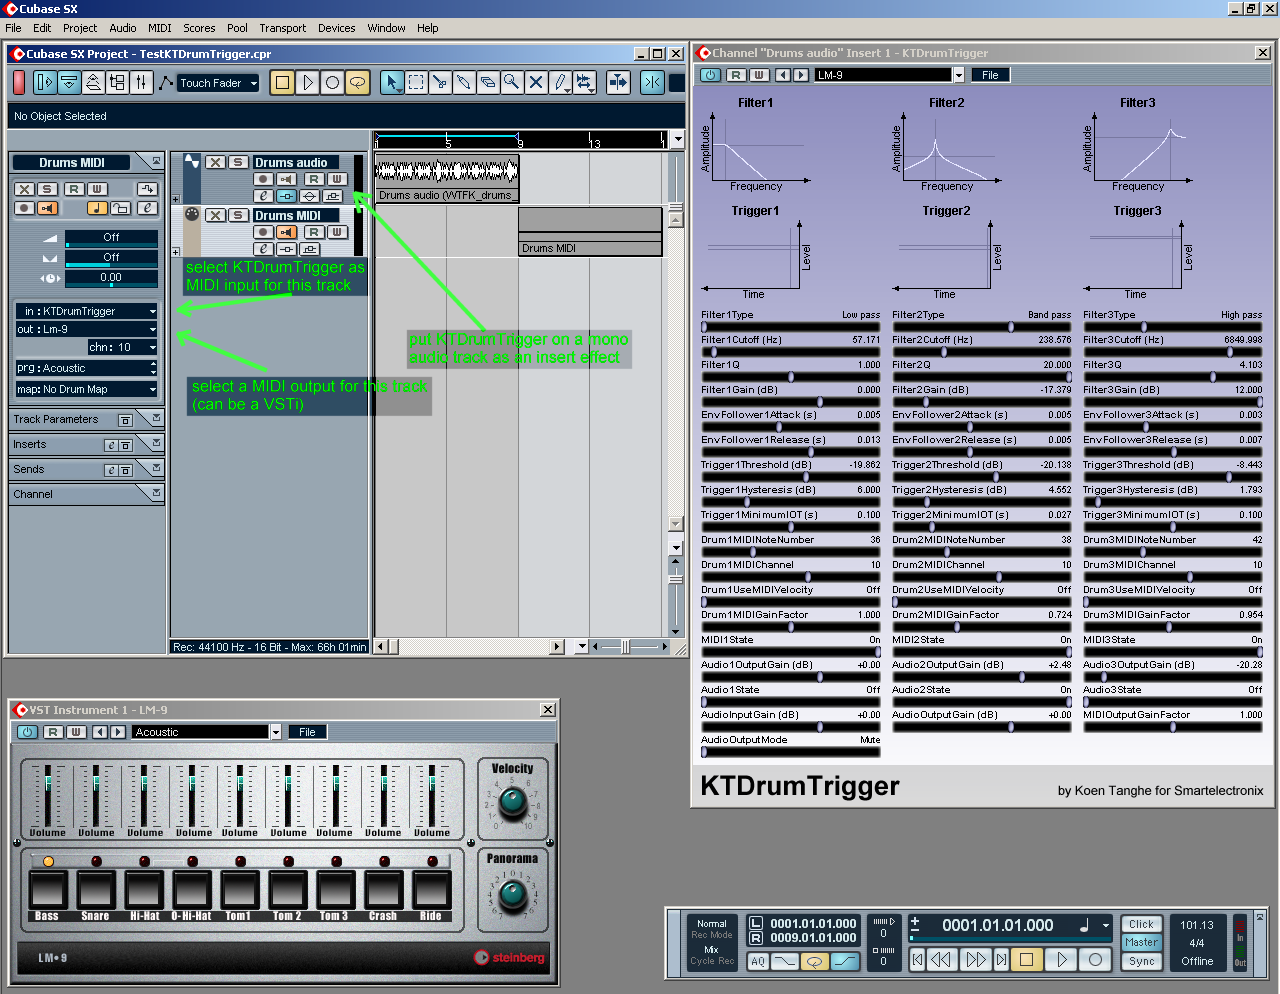Viewport: 1280px width, 994px height.
Task: Trigger the LM-9 Ride pad
Action: point(431,890)
